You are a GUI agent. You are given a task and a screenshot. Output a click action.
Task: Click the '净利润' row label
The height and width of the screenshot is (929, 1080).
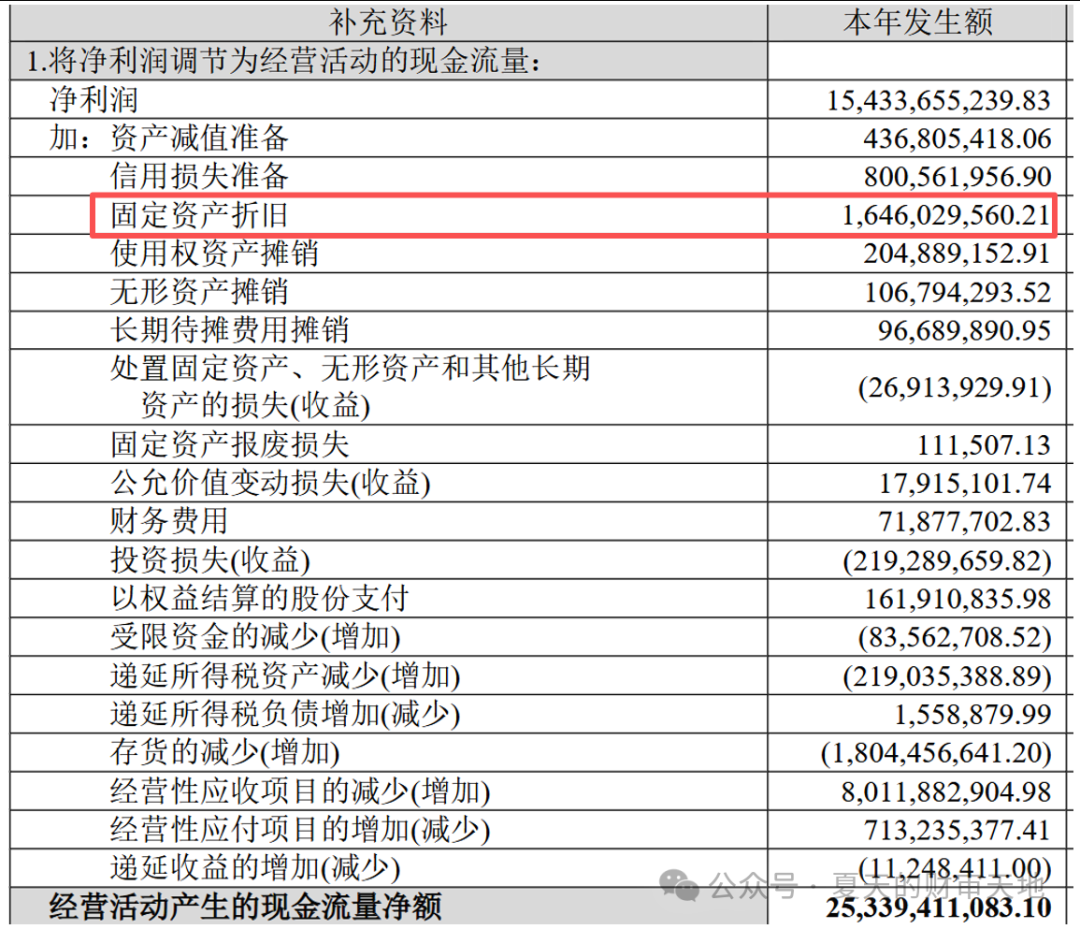(94, 100)
